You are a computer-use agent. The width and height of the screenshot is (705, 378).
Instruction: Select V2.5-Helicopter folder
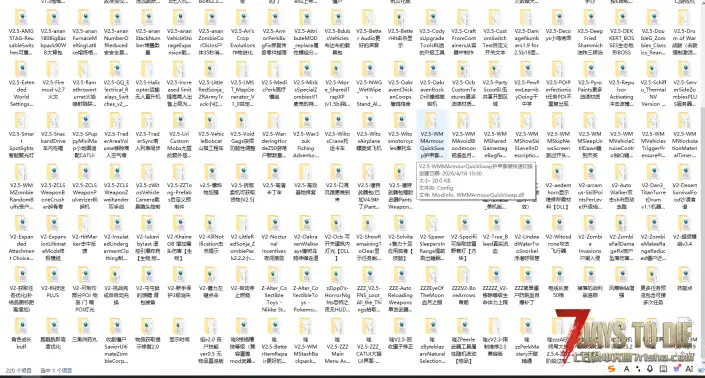148,81
